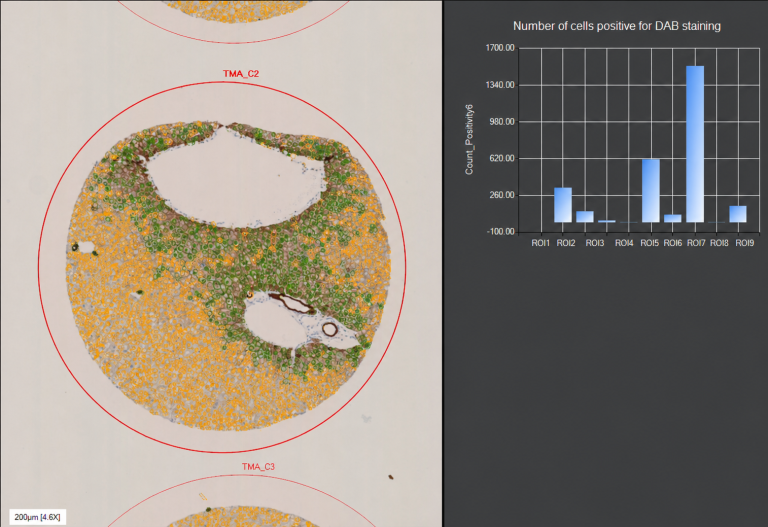768x527 pixels.
Task: Click the -100.00 y-axis value
Action: click(x=501, y=232)
